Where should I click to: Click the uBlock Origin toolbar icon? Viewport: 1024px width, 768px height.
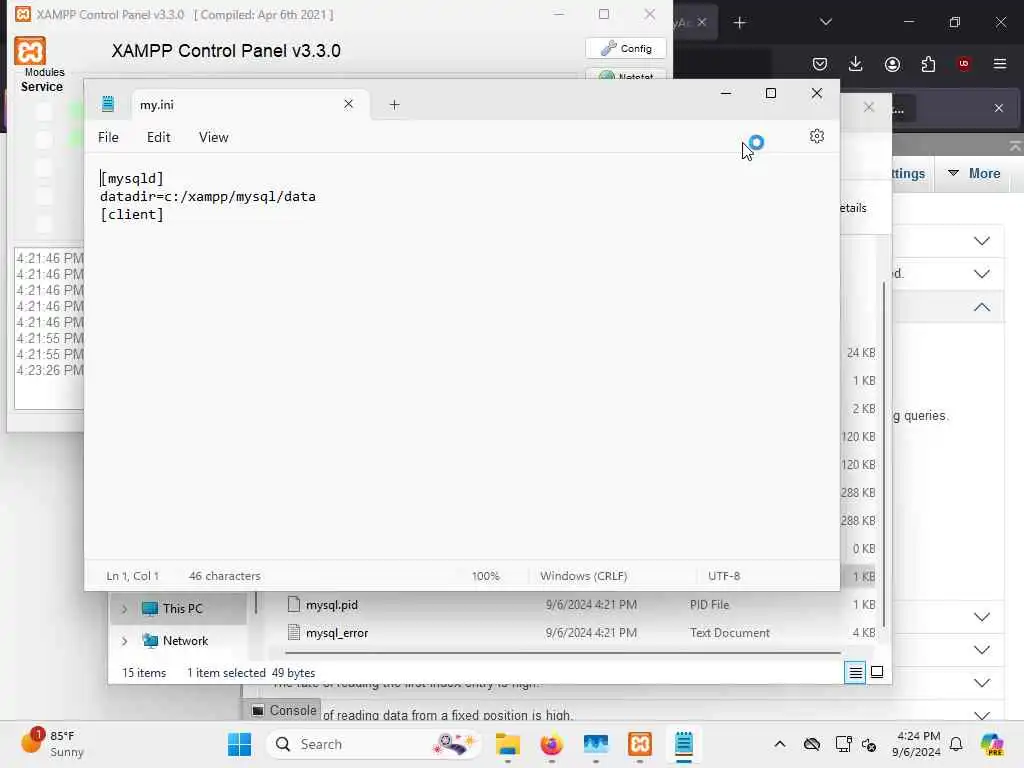tap(963, 64)
